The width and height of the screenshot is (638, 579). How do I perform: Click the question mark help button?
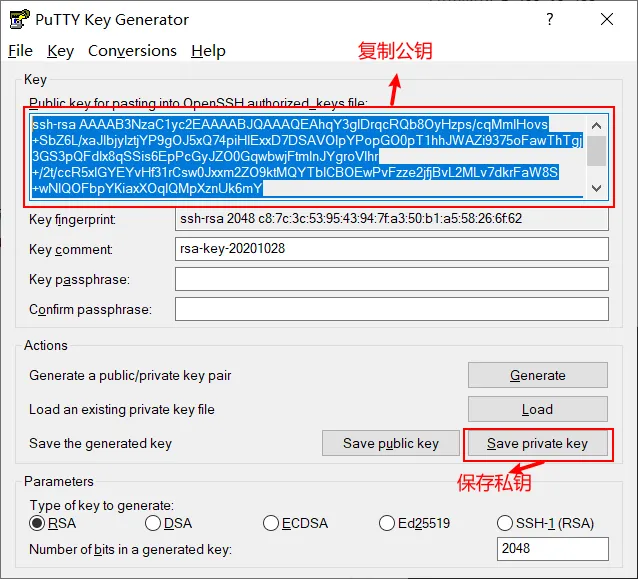tap(549, 19)
